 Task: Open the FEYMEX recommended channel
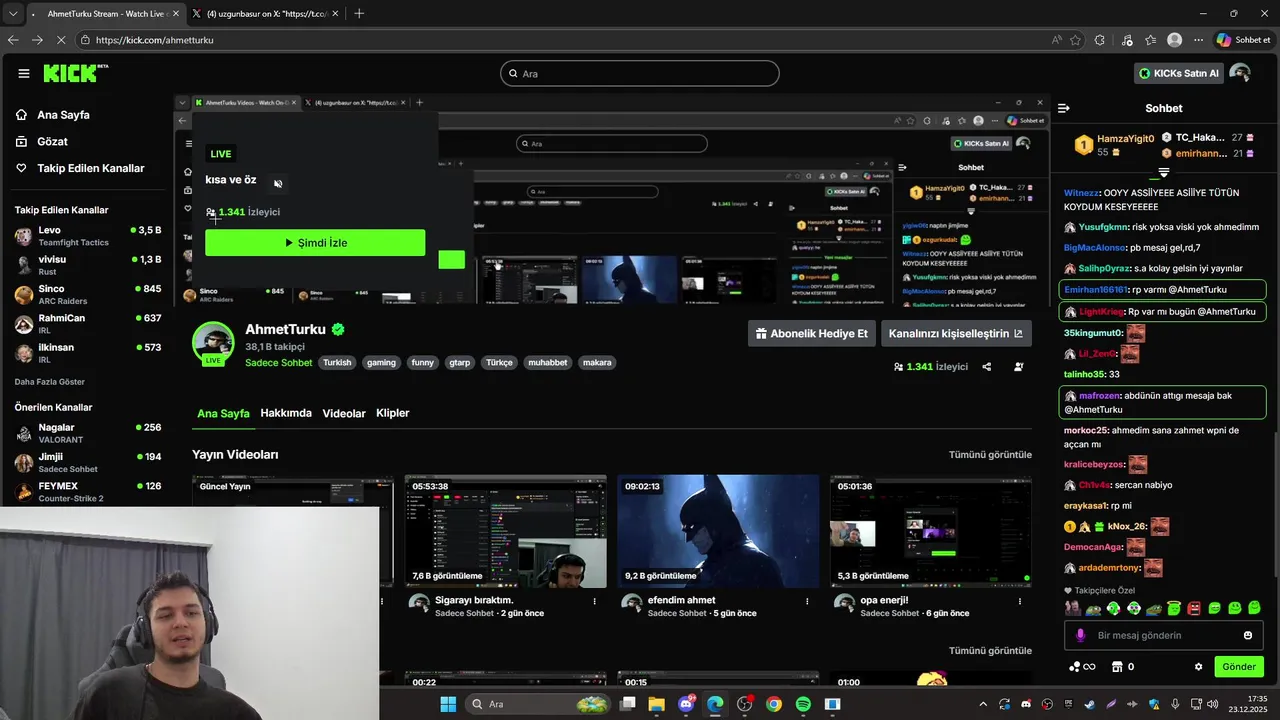(88, 491)
